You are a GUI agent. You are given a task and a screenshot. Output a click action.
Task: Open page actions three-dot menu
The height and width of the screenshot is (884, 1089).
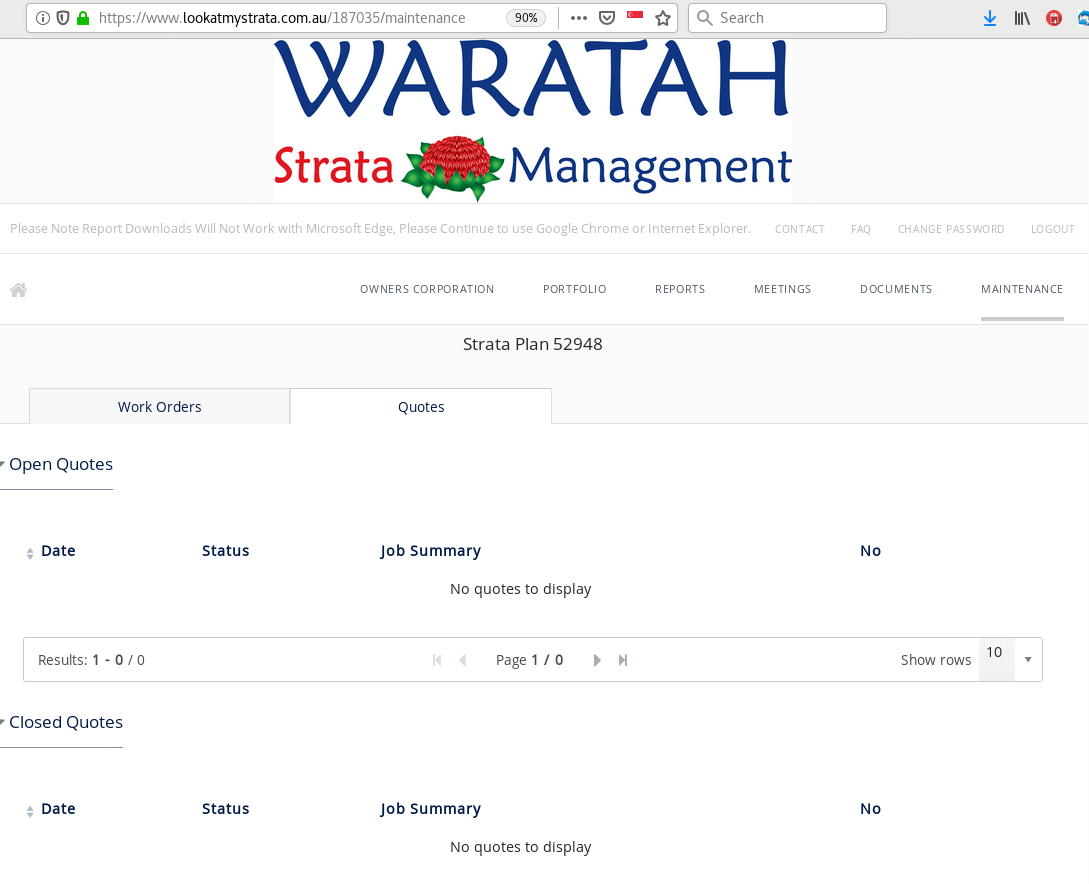point(579,18)
